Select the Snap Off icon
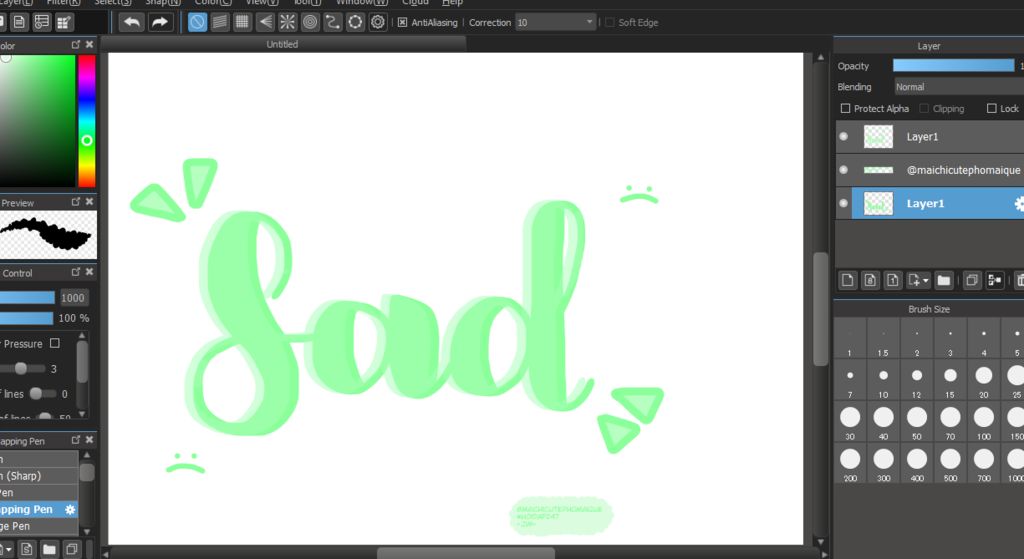This screenshot has width=1024, height=559. 197,22
